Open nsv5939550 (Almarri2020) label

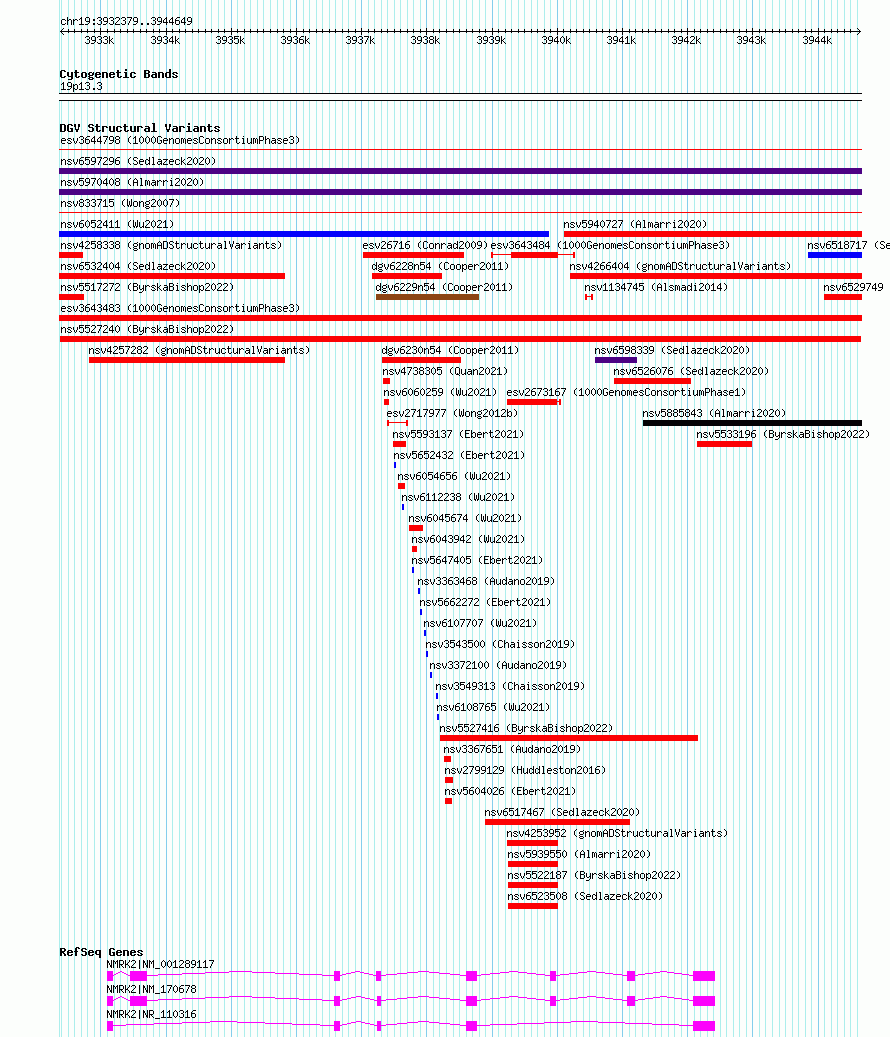point(579,854)
